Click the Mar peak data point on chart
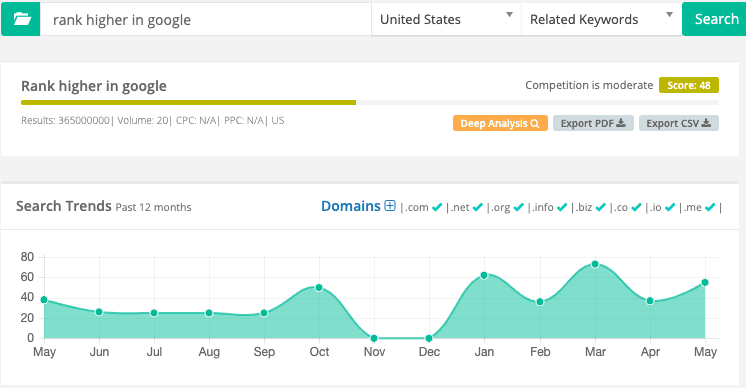Image resolution: width=746 pixels, height=388 pixels. [595, 264]
